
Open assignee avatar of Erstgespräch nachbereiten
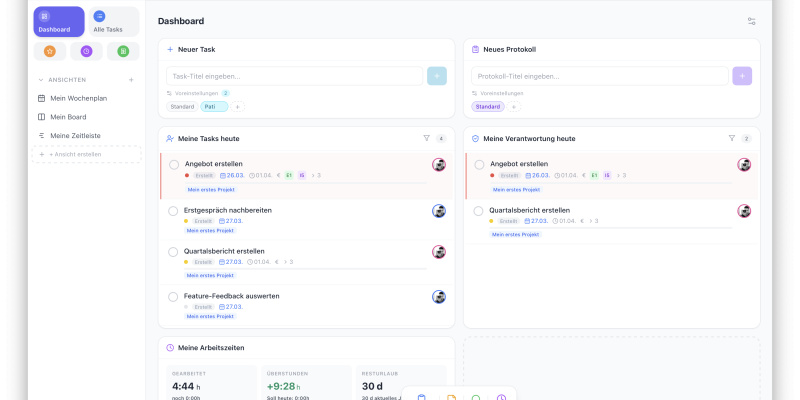[439, 211]
